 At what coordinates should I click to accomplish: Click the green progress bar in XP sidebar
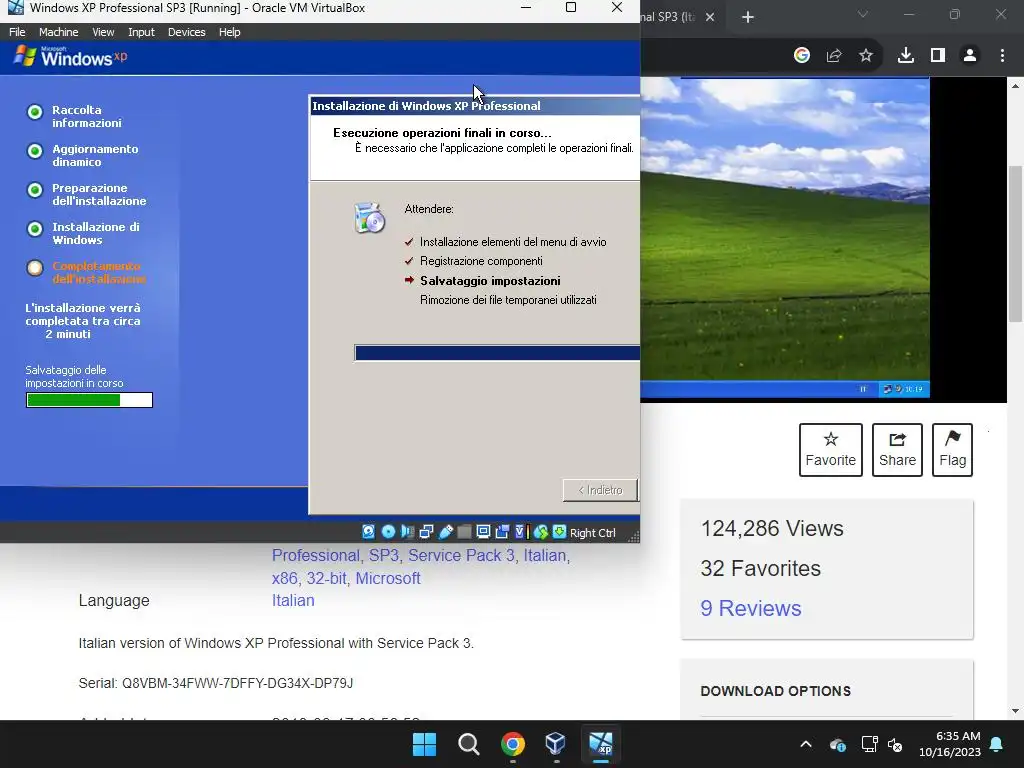[89, 400]
